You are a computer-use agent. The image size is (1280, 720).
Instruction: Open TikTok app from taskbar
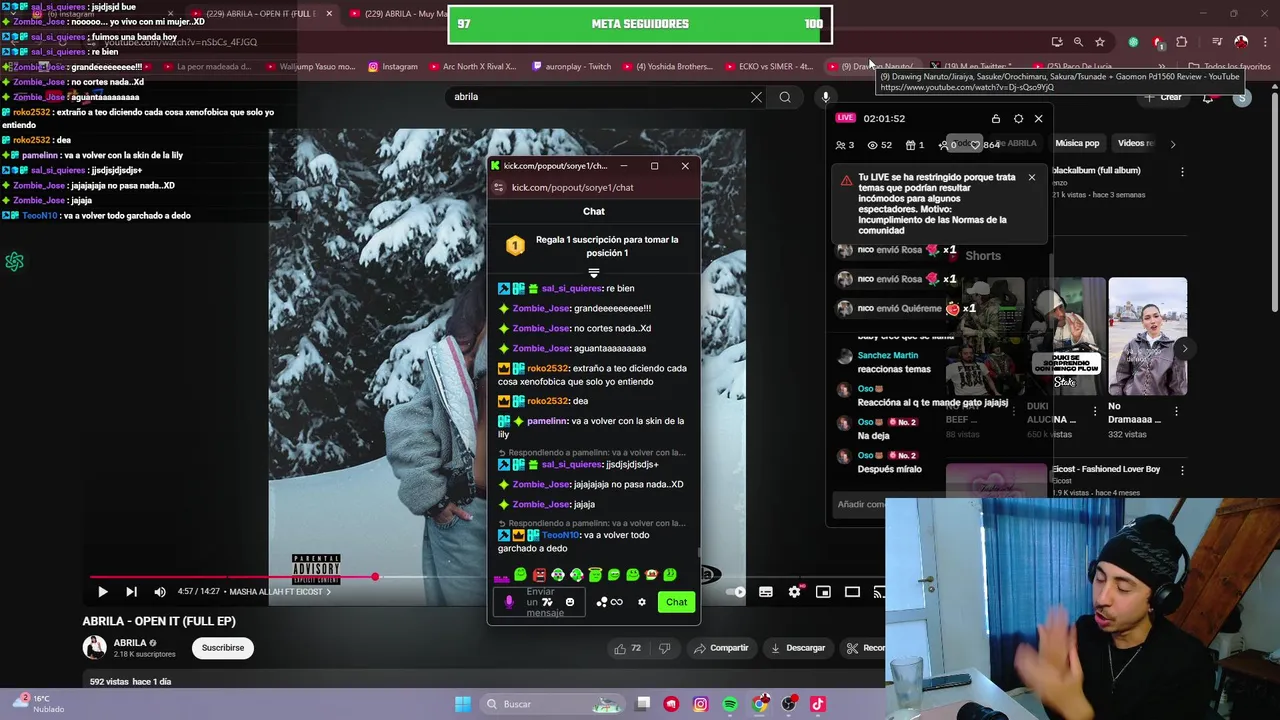[818, 704]
